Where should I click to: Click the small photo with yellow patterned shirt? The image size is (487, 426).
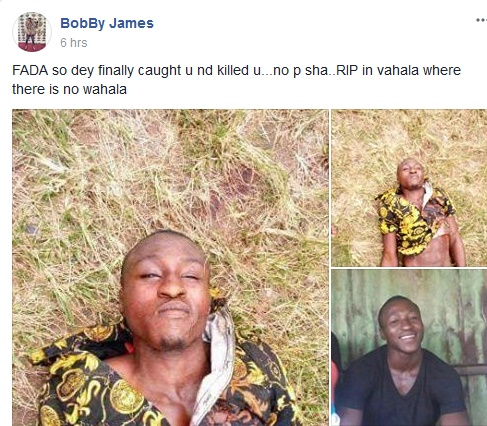pos(409,188)
